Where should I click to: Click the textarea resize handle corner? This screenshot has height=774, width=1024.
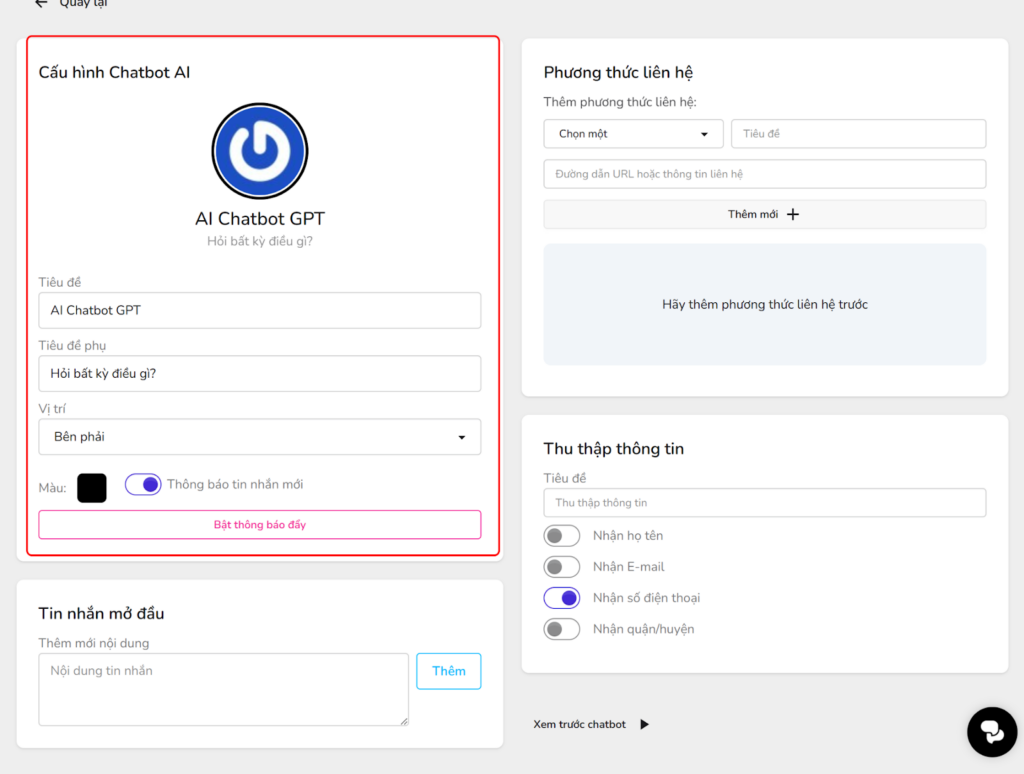click(404, 721)
